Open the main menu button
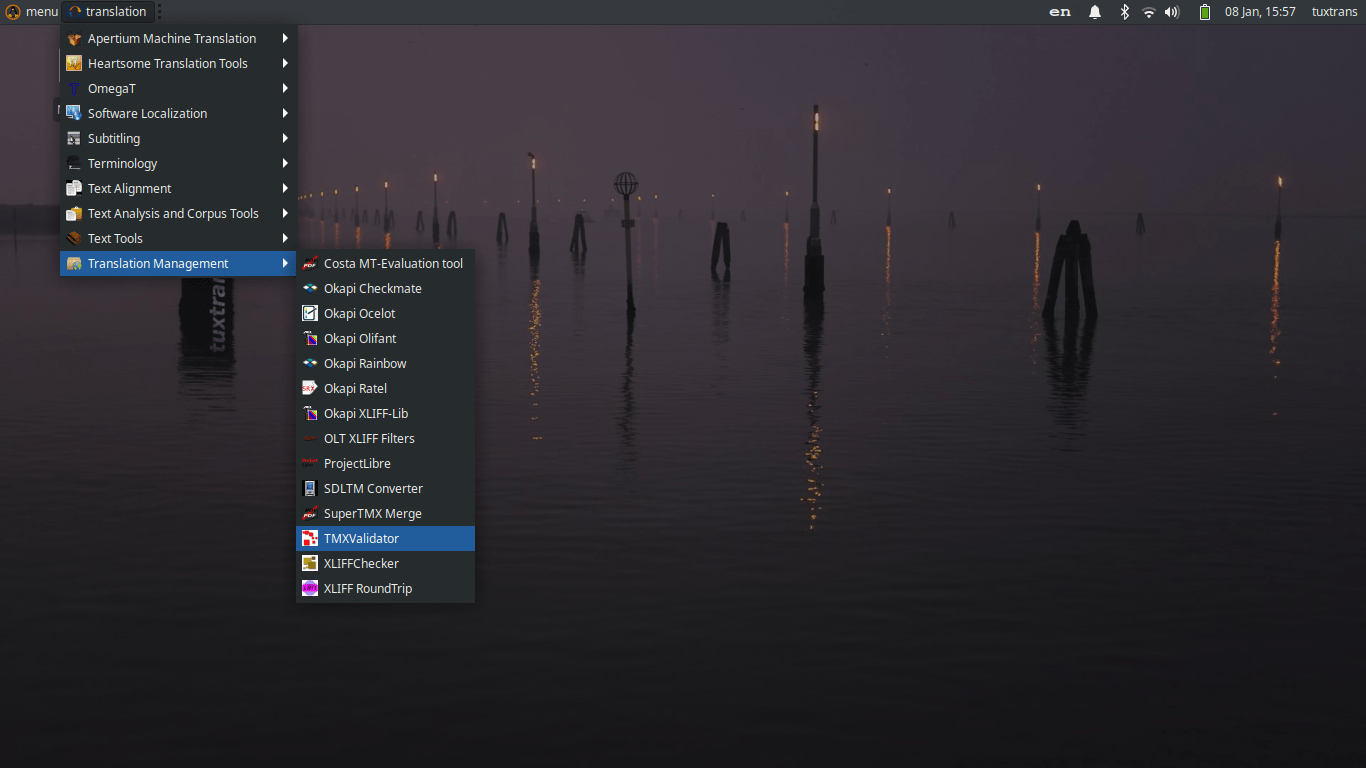1366x768 pixels. (x=31, y=12)
